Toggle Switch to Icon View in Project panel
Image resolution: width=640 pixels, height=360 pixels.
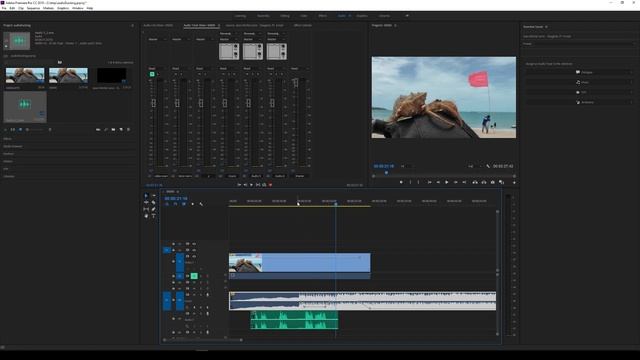20,129
